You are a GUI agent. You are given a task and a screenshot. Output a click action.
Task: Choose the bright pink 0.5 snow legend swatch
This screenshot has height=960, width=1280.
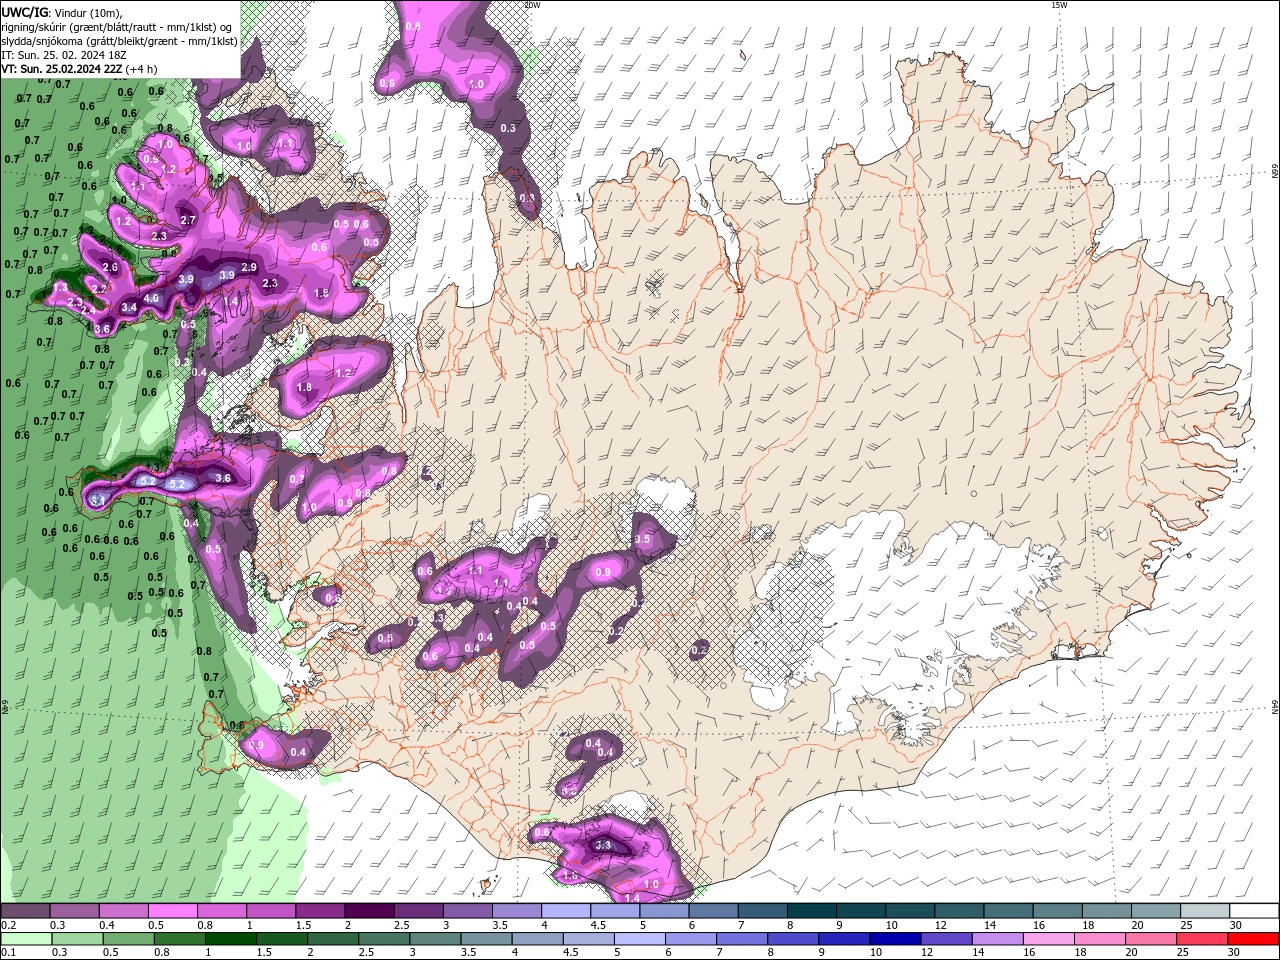point(172,911)
